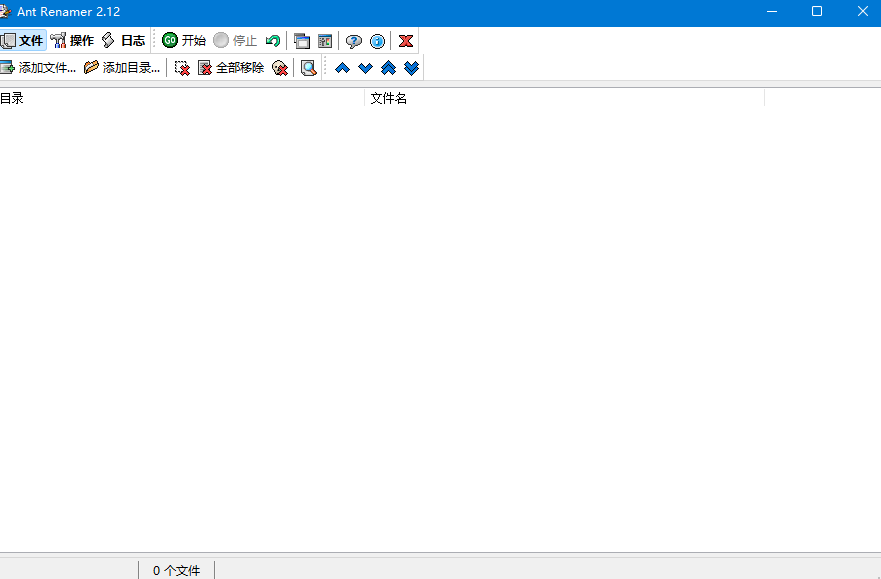Click the magnifier preview icon
This screenshot has height=579, width=881.
[x=308, y=68]
